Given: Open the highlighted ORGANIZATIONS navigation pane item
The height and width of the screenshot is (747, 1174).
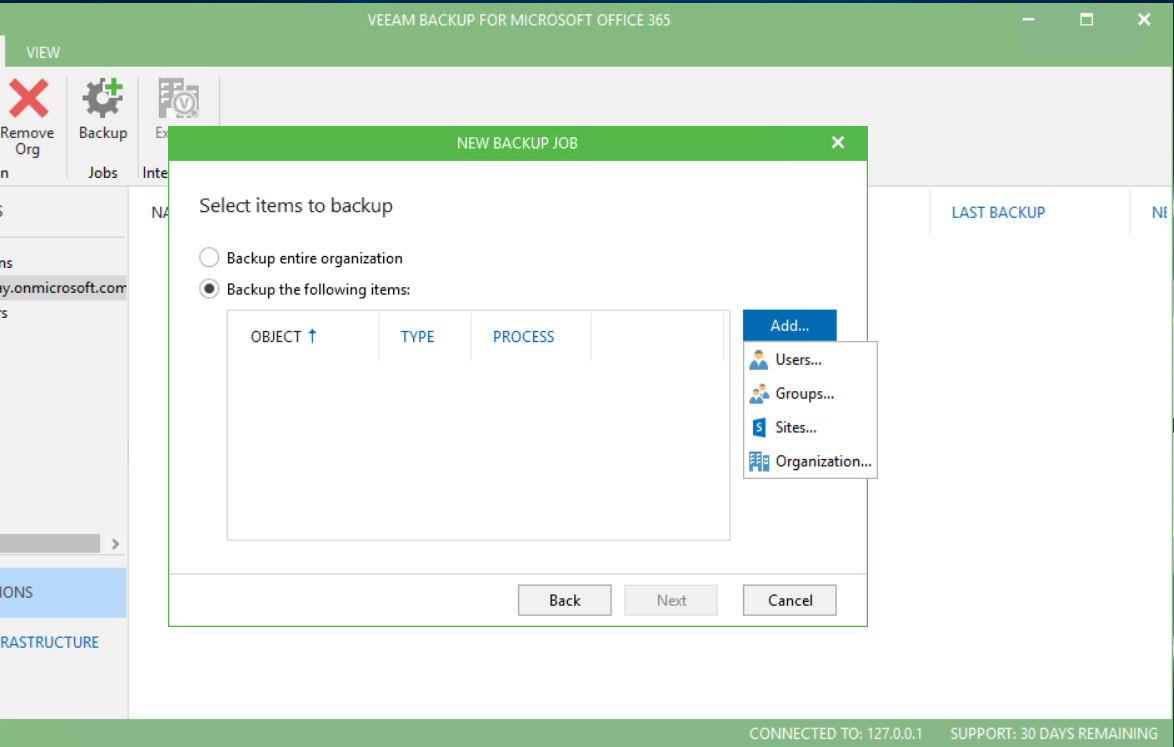Looking at the screenshot, I should (63, 593).
